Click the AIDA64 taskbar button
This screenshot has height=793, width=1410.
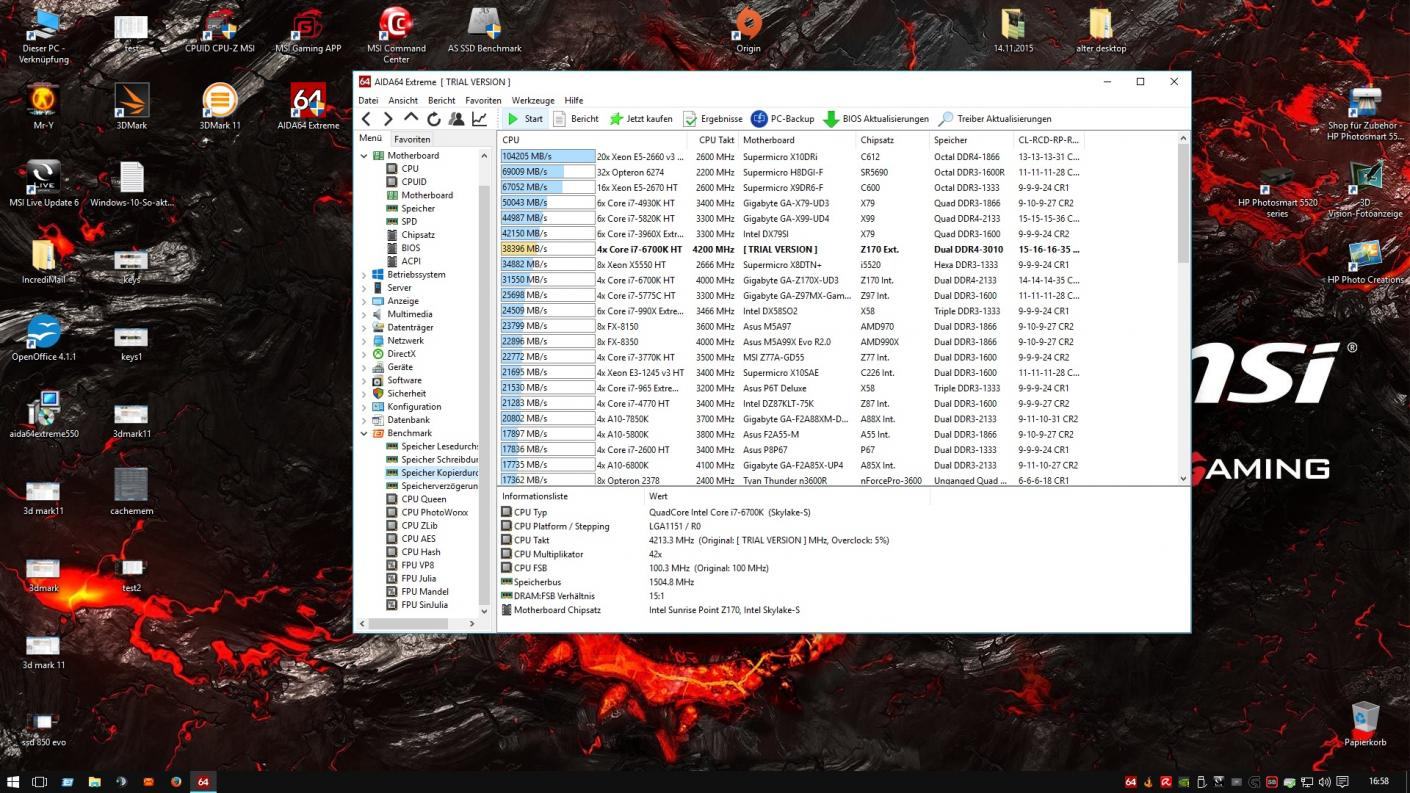pos(203,781)
